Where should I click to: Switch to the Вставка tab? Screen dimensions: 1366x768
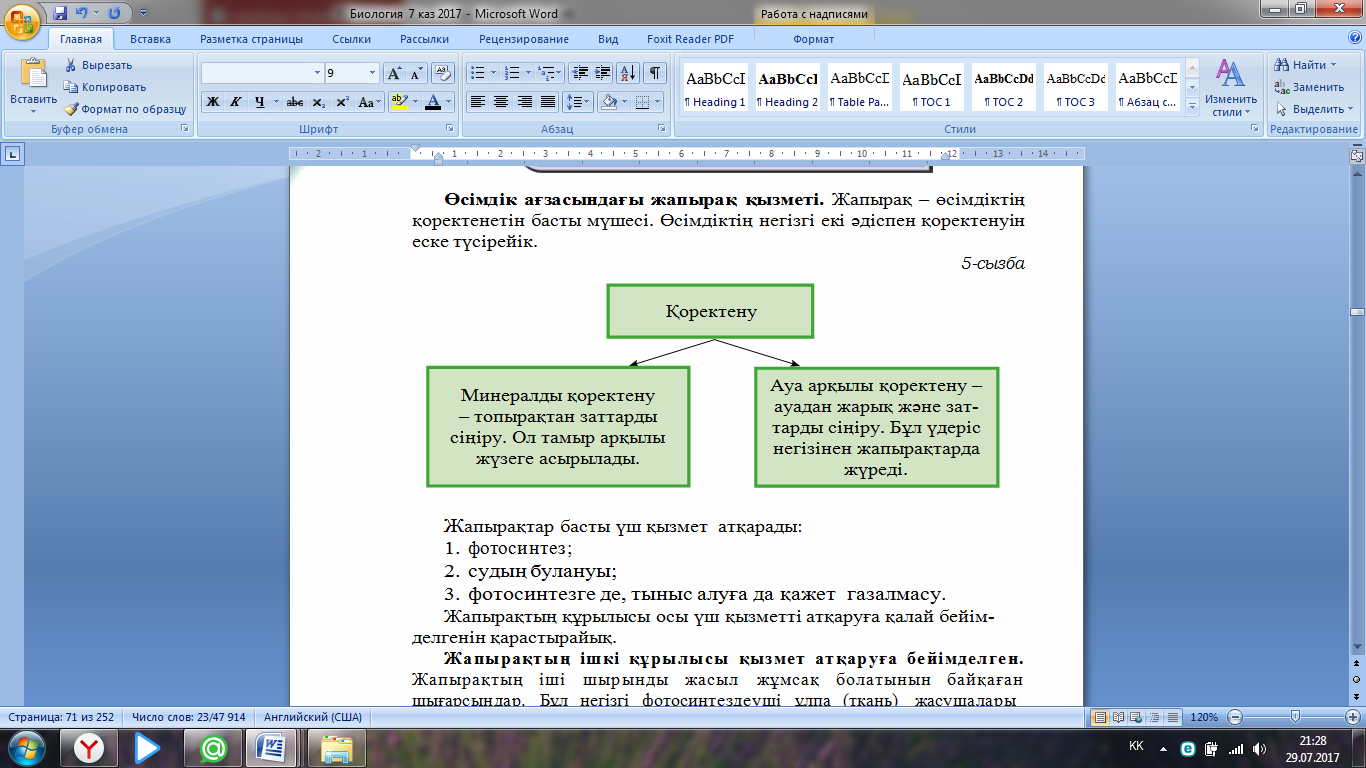(150, 39)
